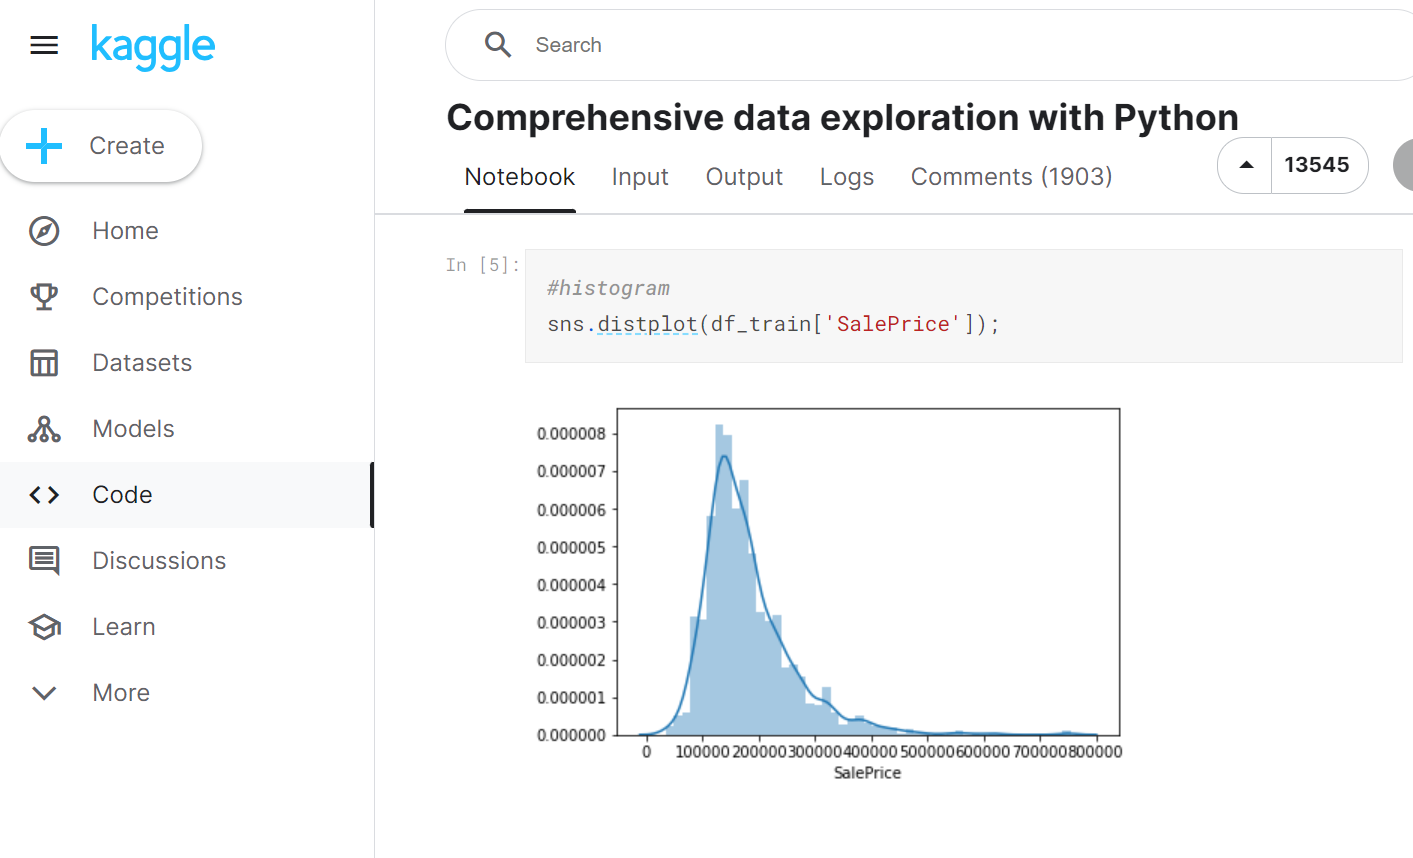Open the Output tab
The image size is (1413, 858).
point(744,177)
